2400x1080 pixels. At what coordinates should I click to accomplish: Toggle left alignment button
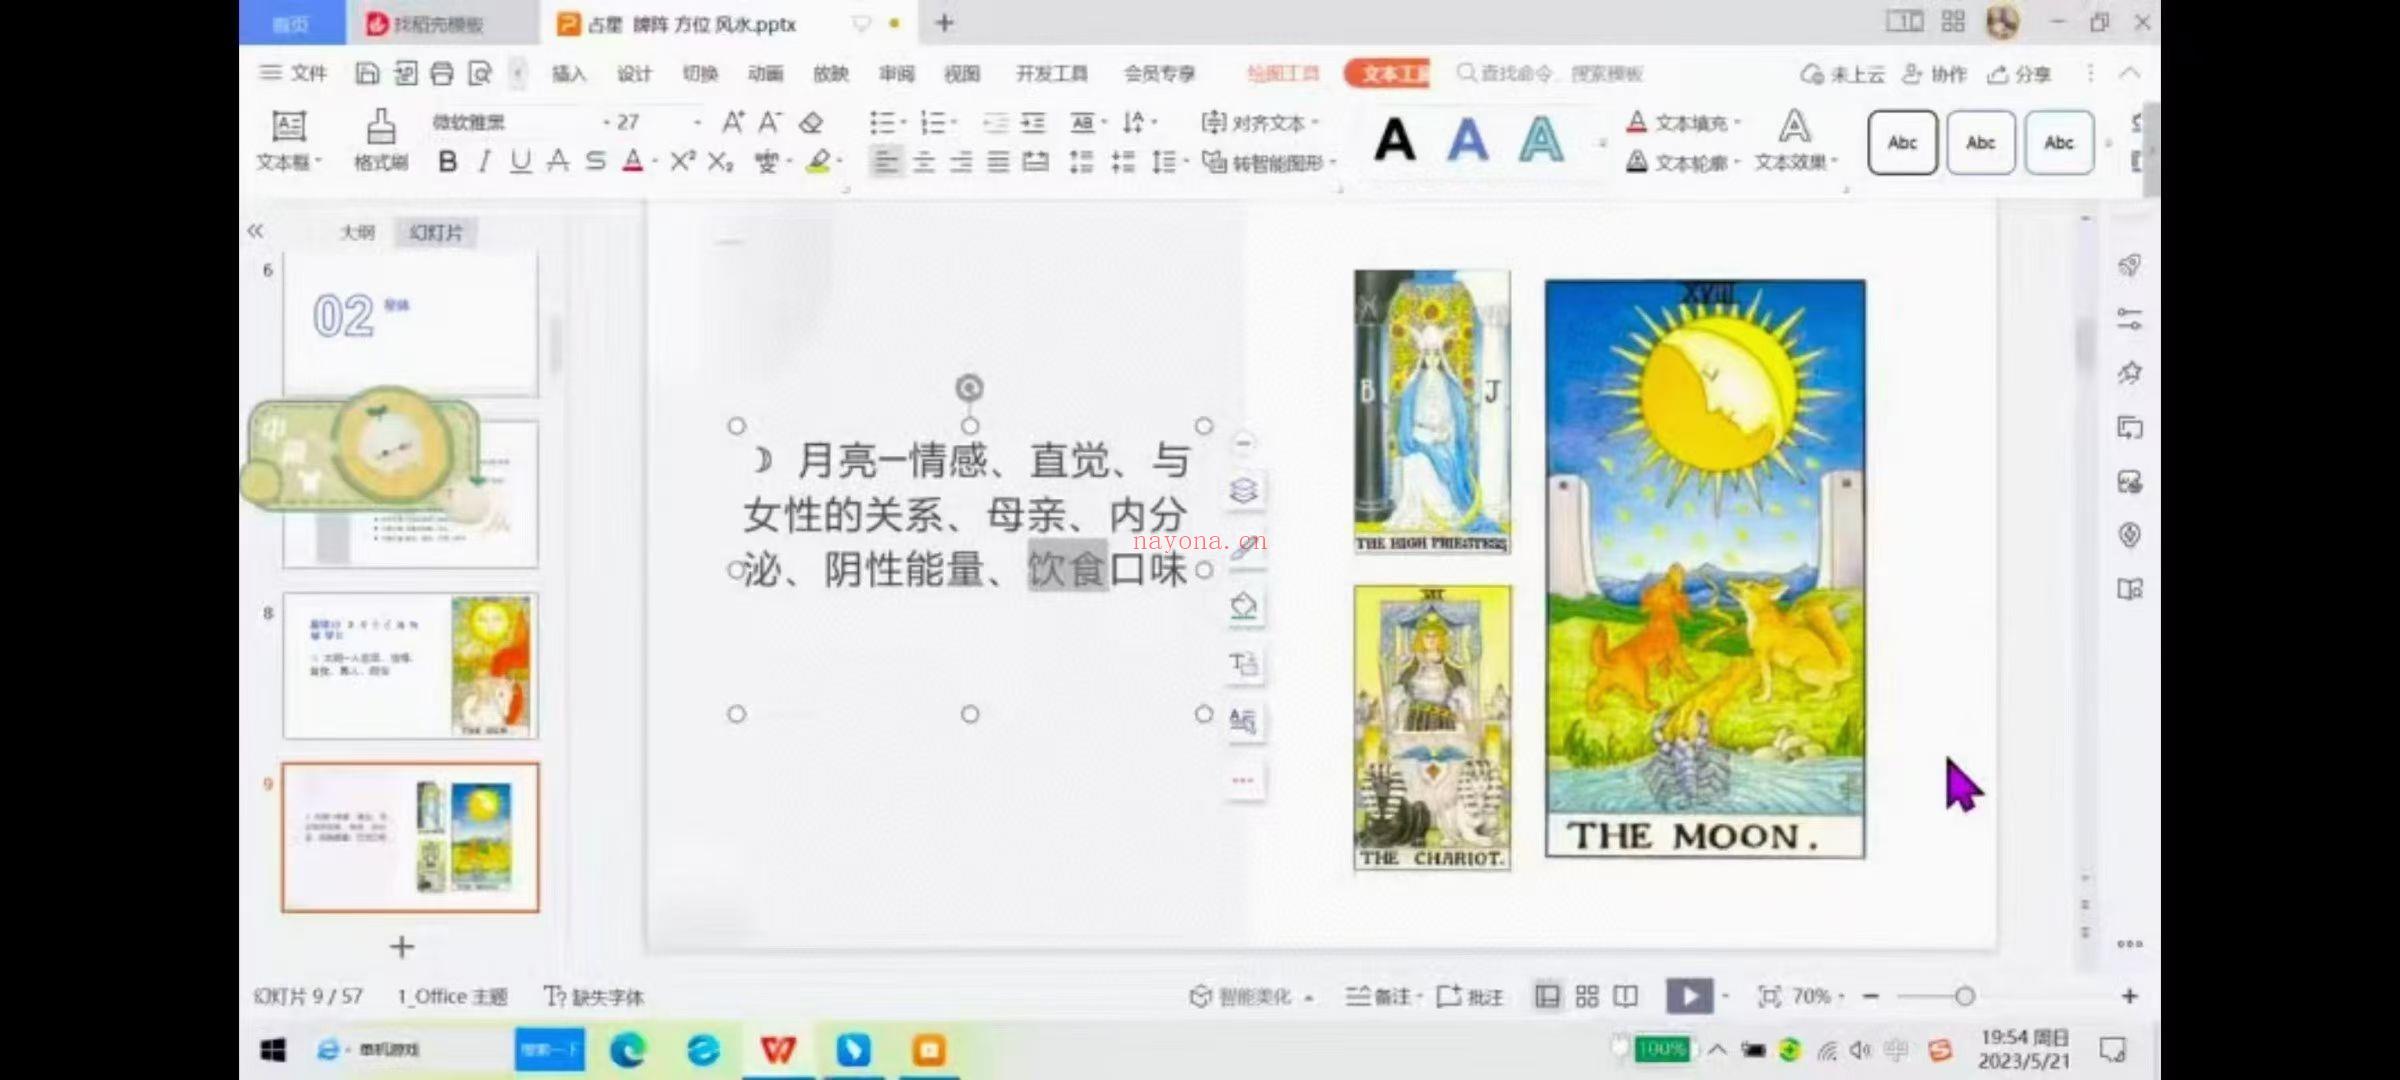pos(885,161)
